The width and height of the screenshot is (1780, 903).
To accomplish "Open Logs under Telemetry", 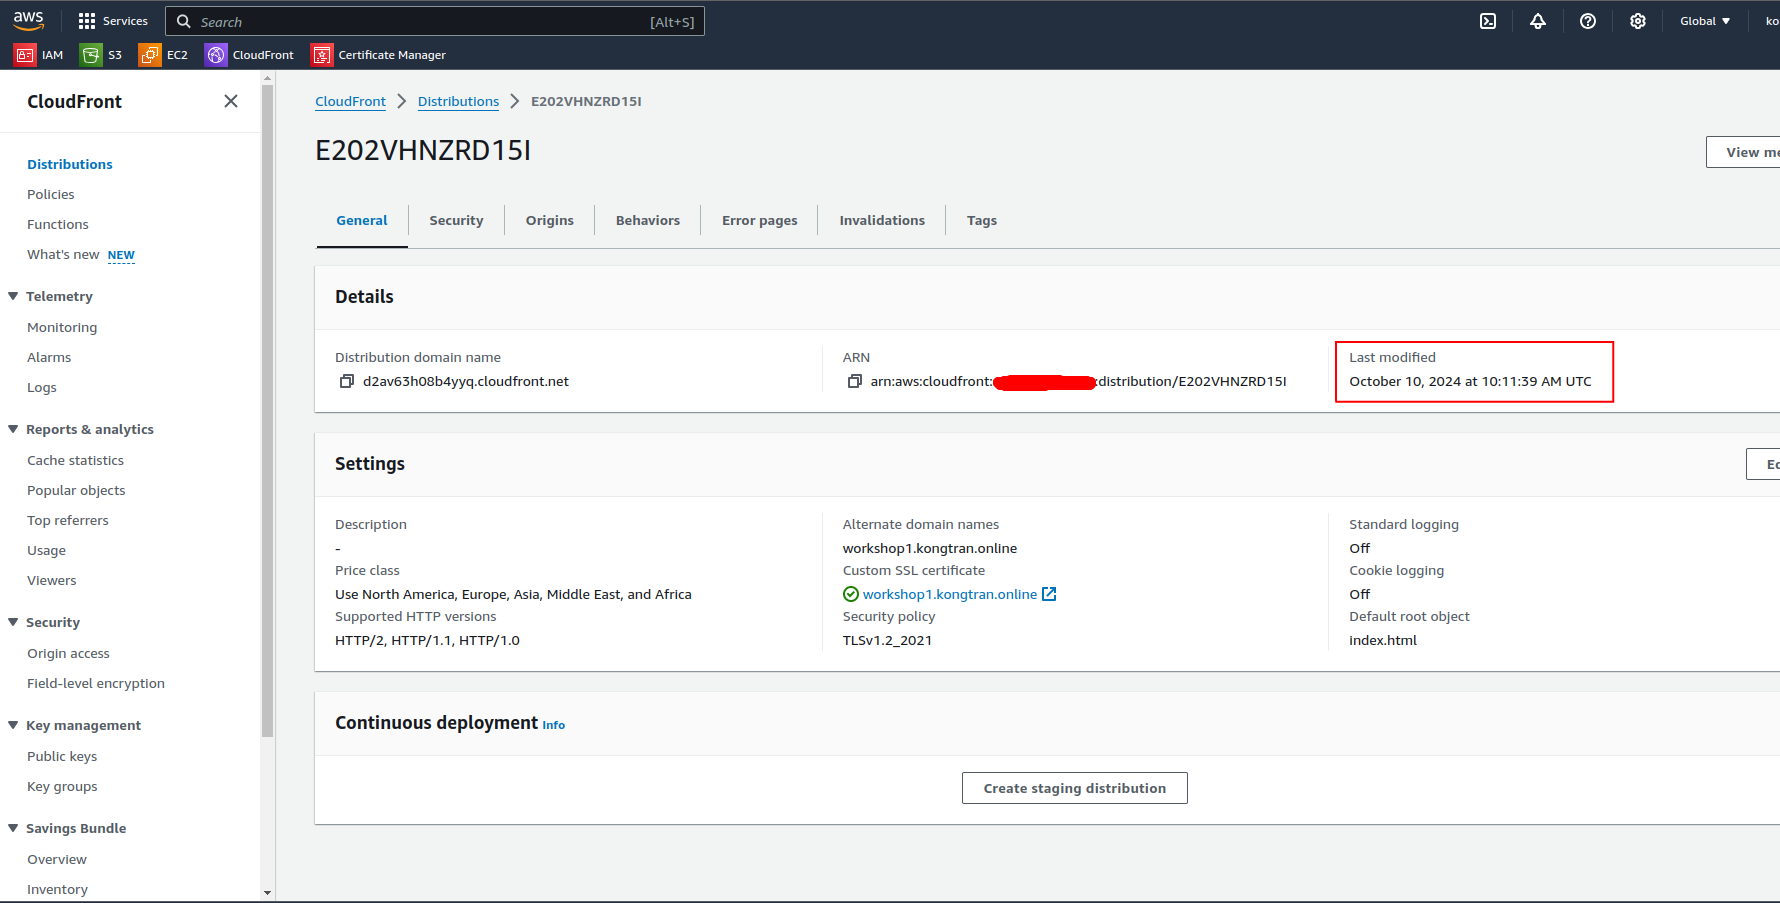I will point(42,387).
